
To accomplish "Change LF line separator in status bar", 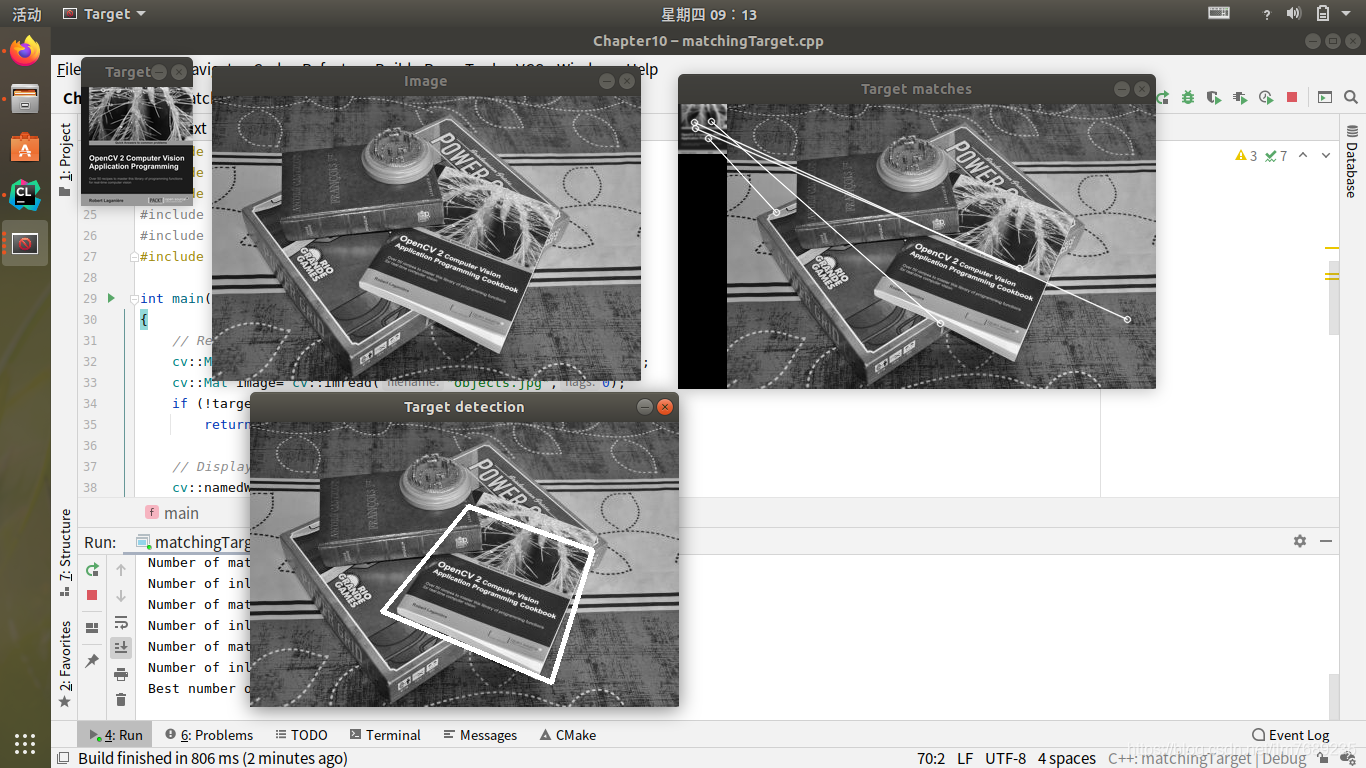I will click(x=965, y=759).
